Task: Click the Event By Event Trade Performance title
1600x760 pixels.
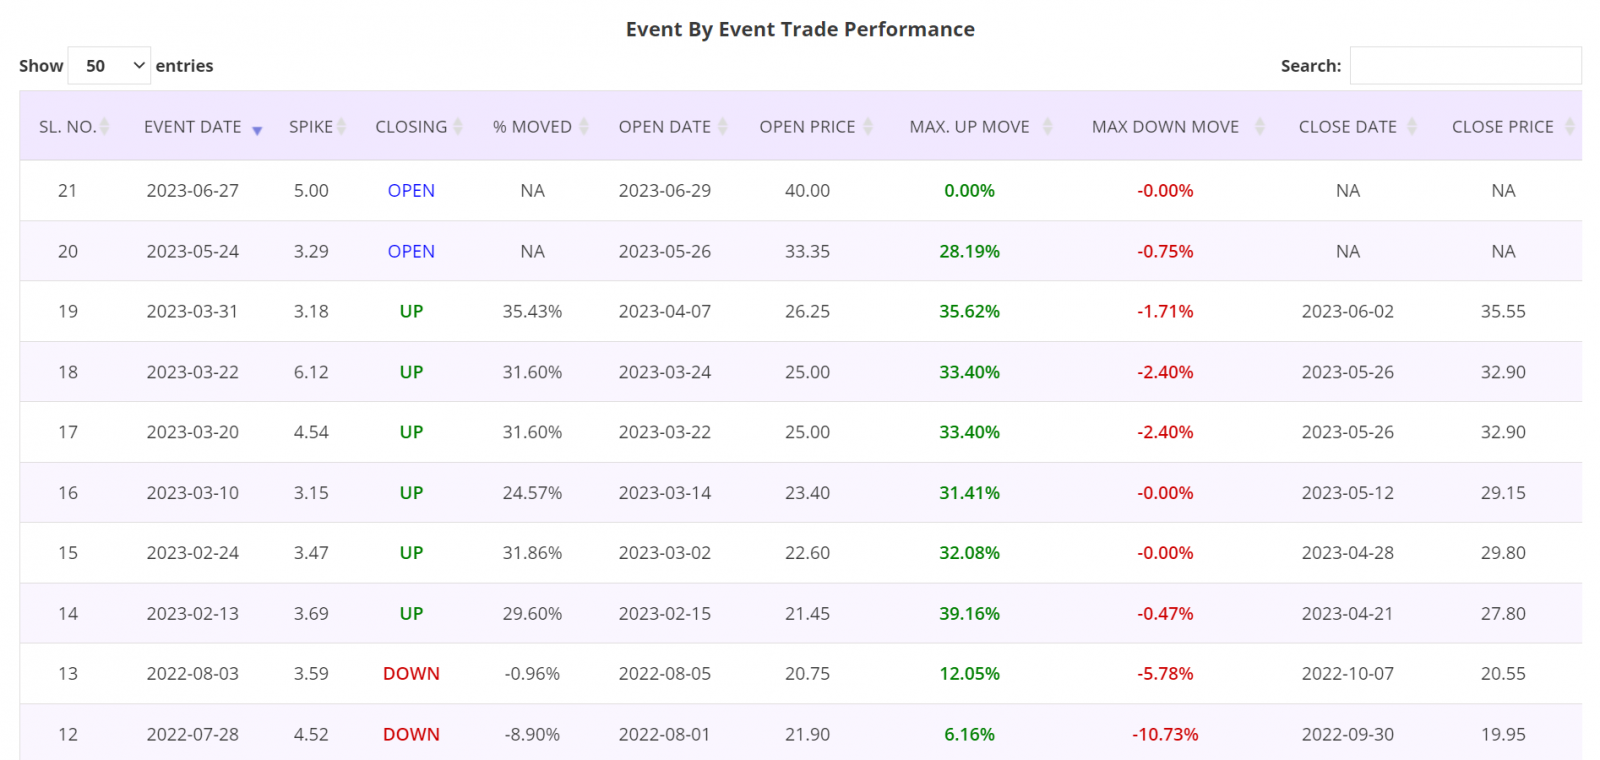Action: coord(800,30)
